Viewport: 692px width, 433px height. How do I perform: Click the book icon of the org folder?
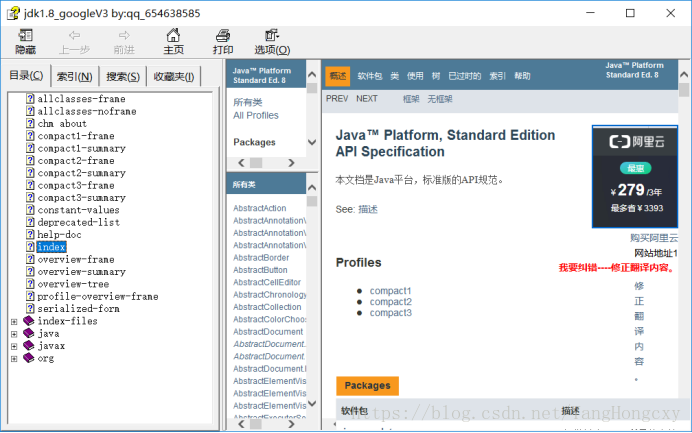coord(29,358)
